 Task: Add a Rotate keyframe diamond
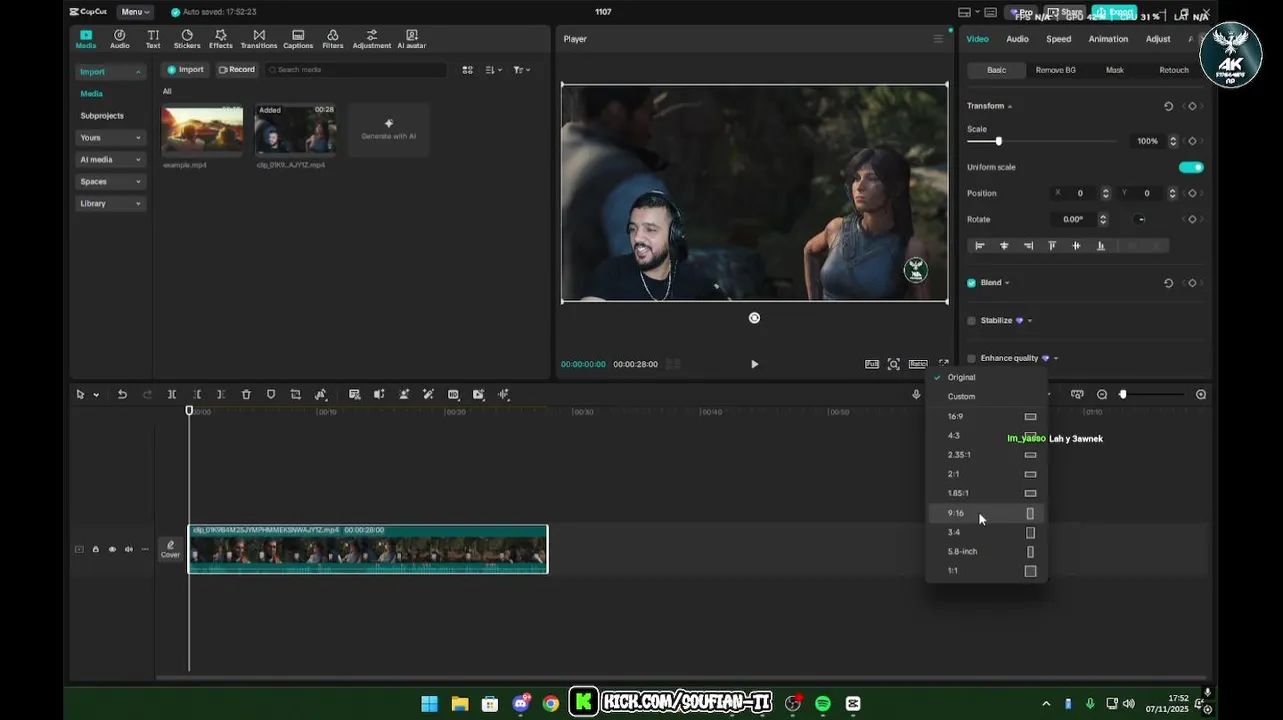(x=1192, y=220)
